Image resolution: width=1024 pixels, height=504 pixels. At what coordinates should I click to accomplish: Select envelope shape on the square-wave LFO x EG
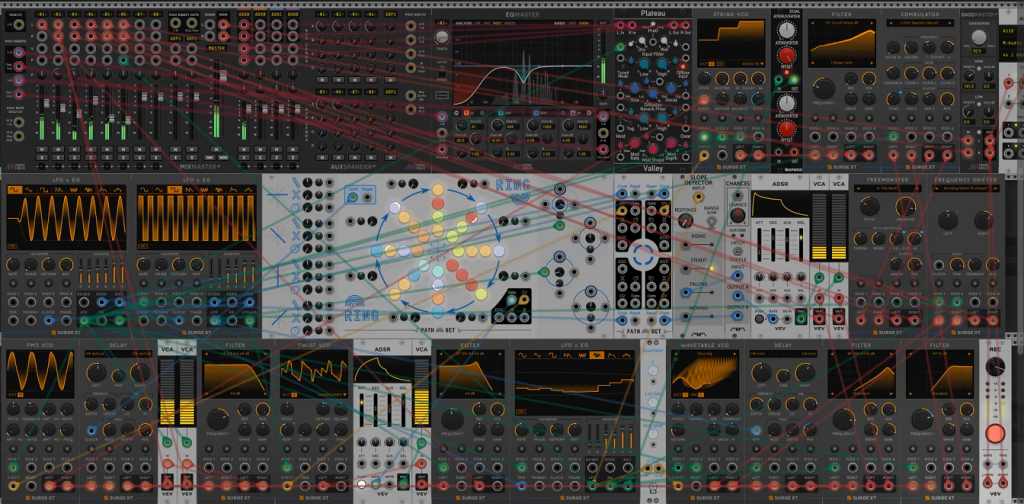[234, 189]
